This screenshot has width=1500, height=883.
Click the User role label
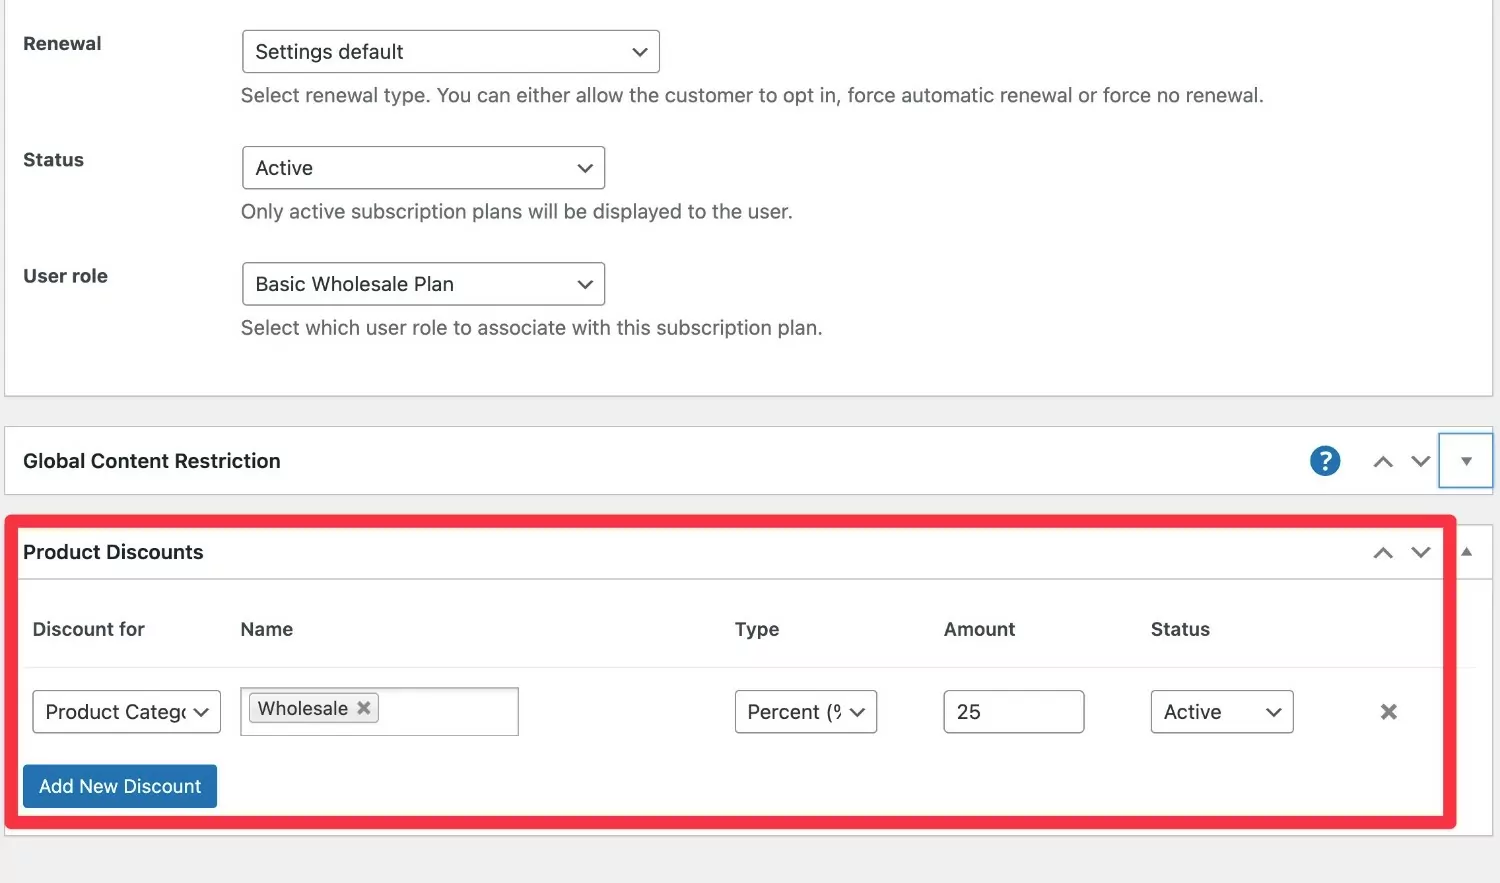(x=65, y=276)
